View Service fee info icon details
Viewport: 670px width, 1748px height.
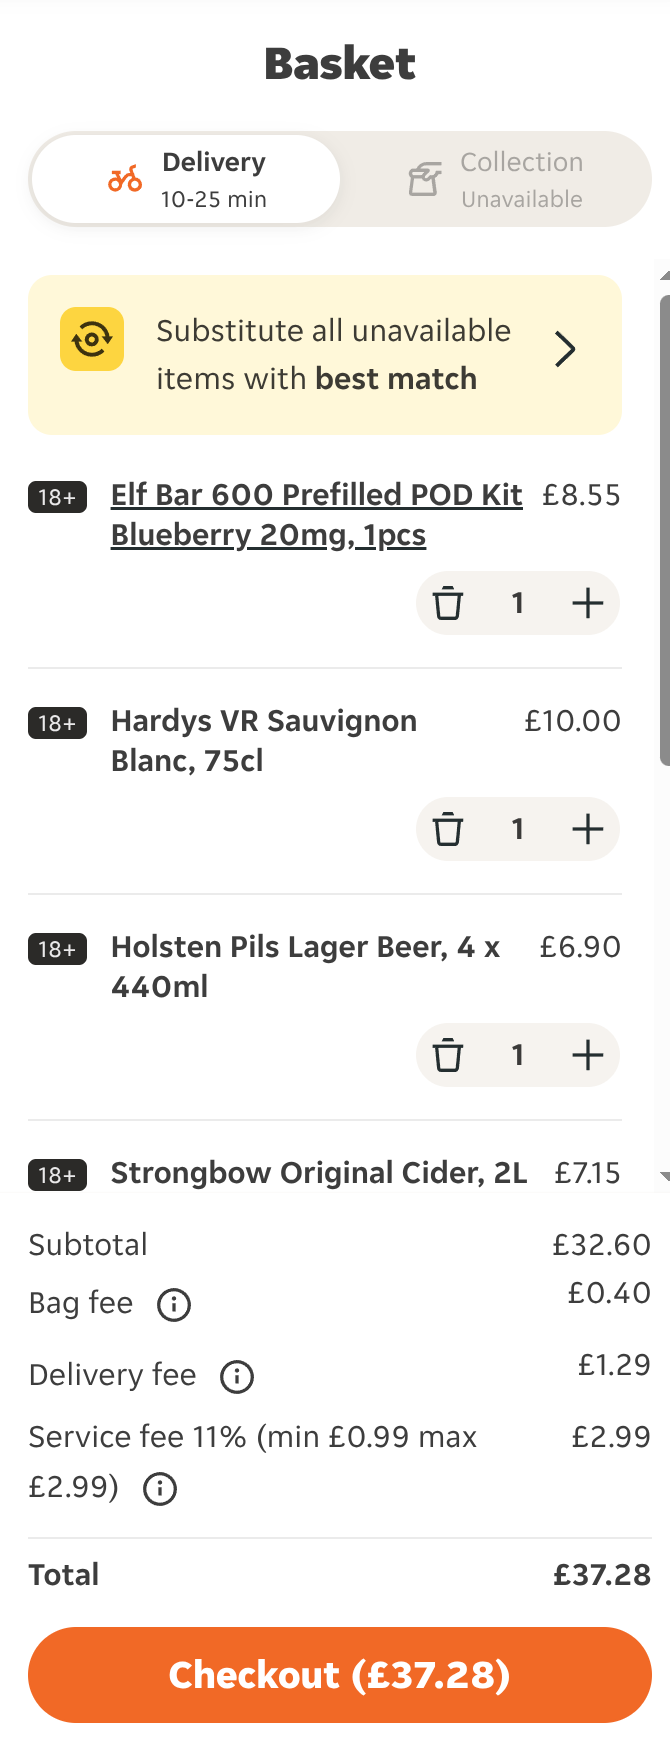[x=160, y=1488]
